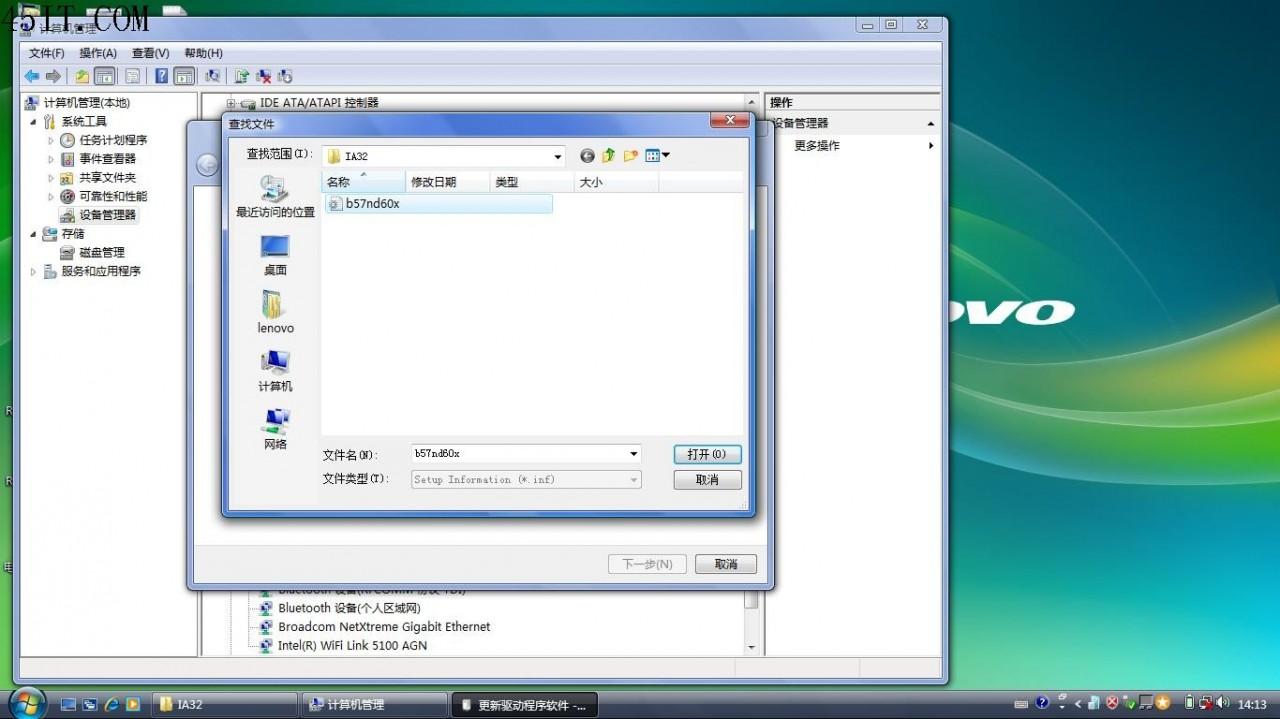The image size is (1280, 719).
Task: Click the up one level folder icon
Action: point(608,156)
